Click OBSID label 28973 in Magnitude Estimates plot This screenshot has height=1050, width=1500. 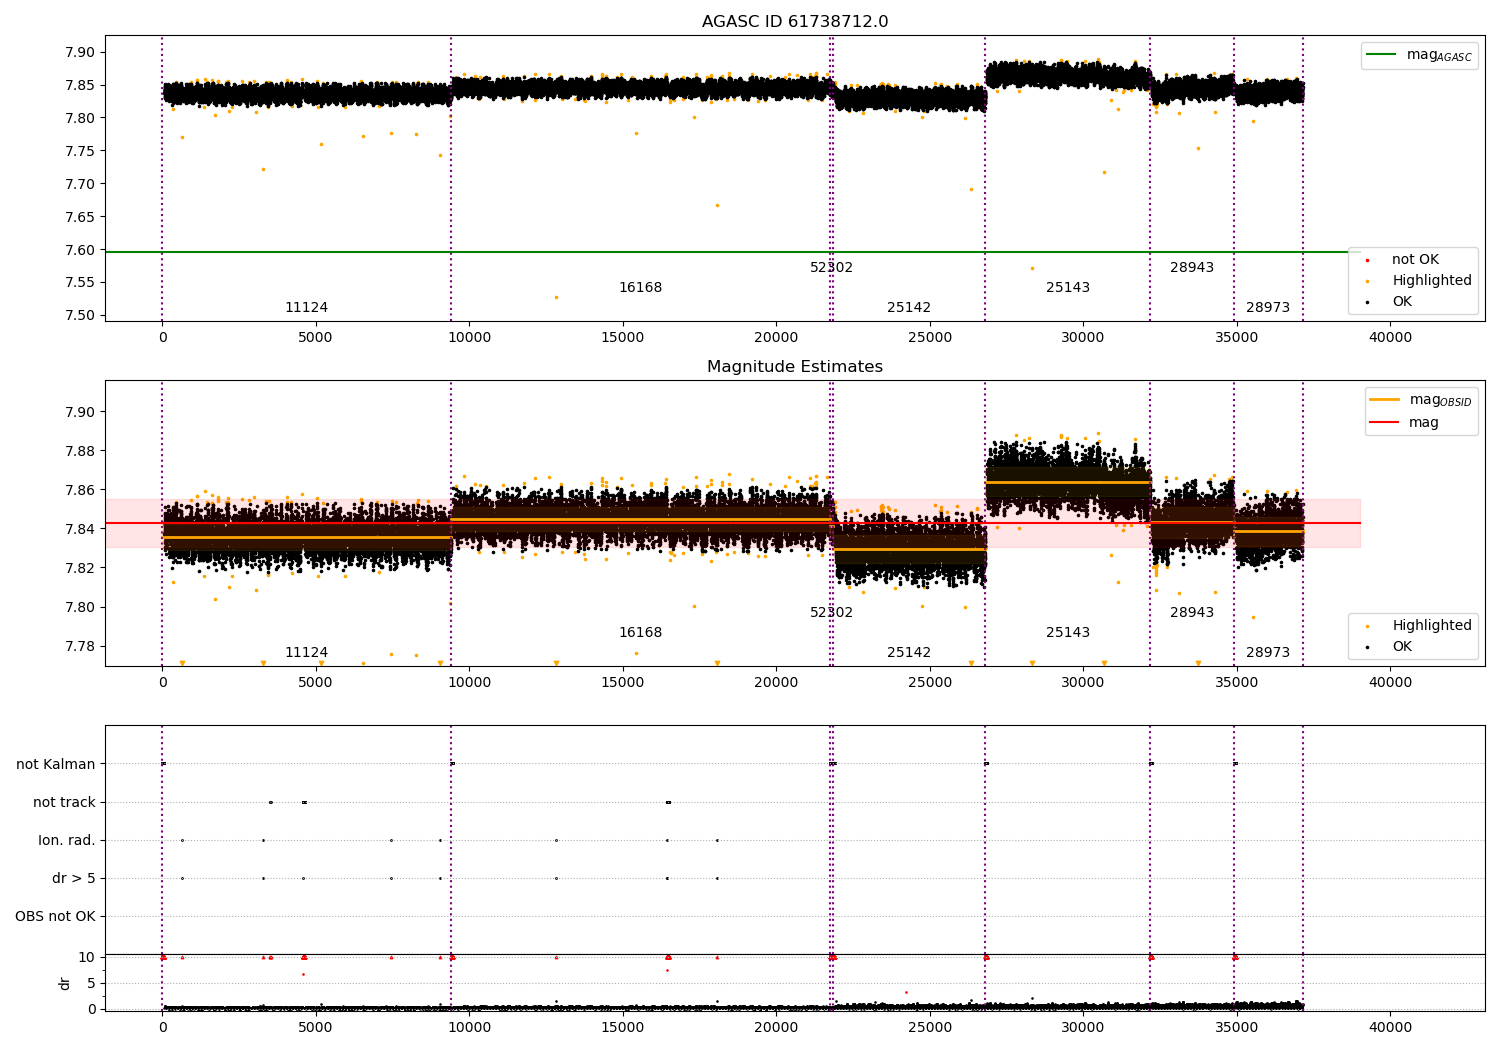pyautogui.click(x=1268, y=653)
